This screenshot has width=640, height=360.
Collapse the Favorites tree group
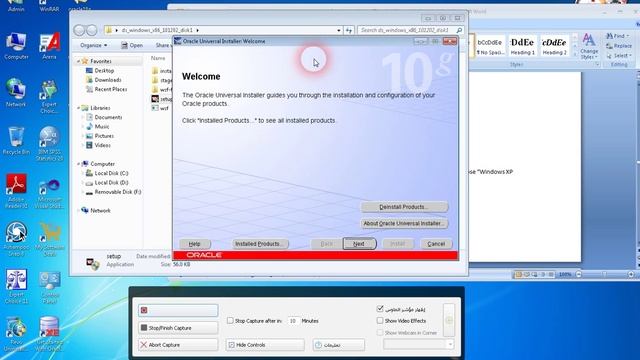click(x=78, y=61)
